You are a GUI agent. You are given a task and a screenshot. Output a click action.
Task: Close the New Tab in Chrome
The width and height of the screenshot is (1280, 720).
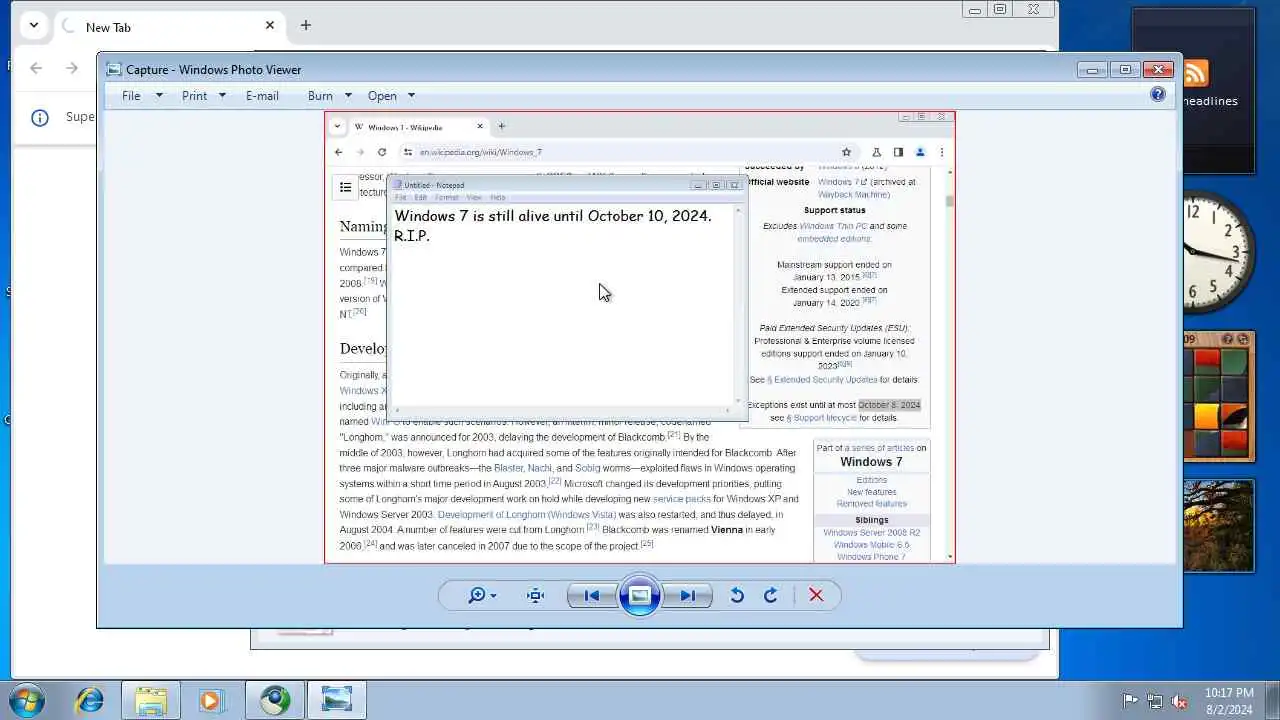point(270,25)
